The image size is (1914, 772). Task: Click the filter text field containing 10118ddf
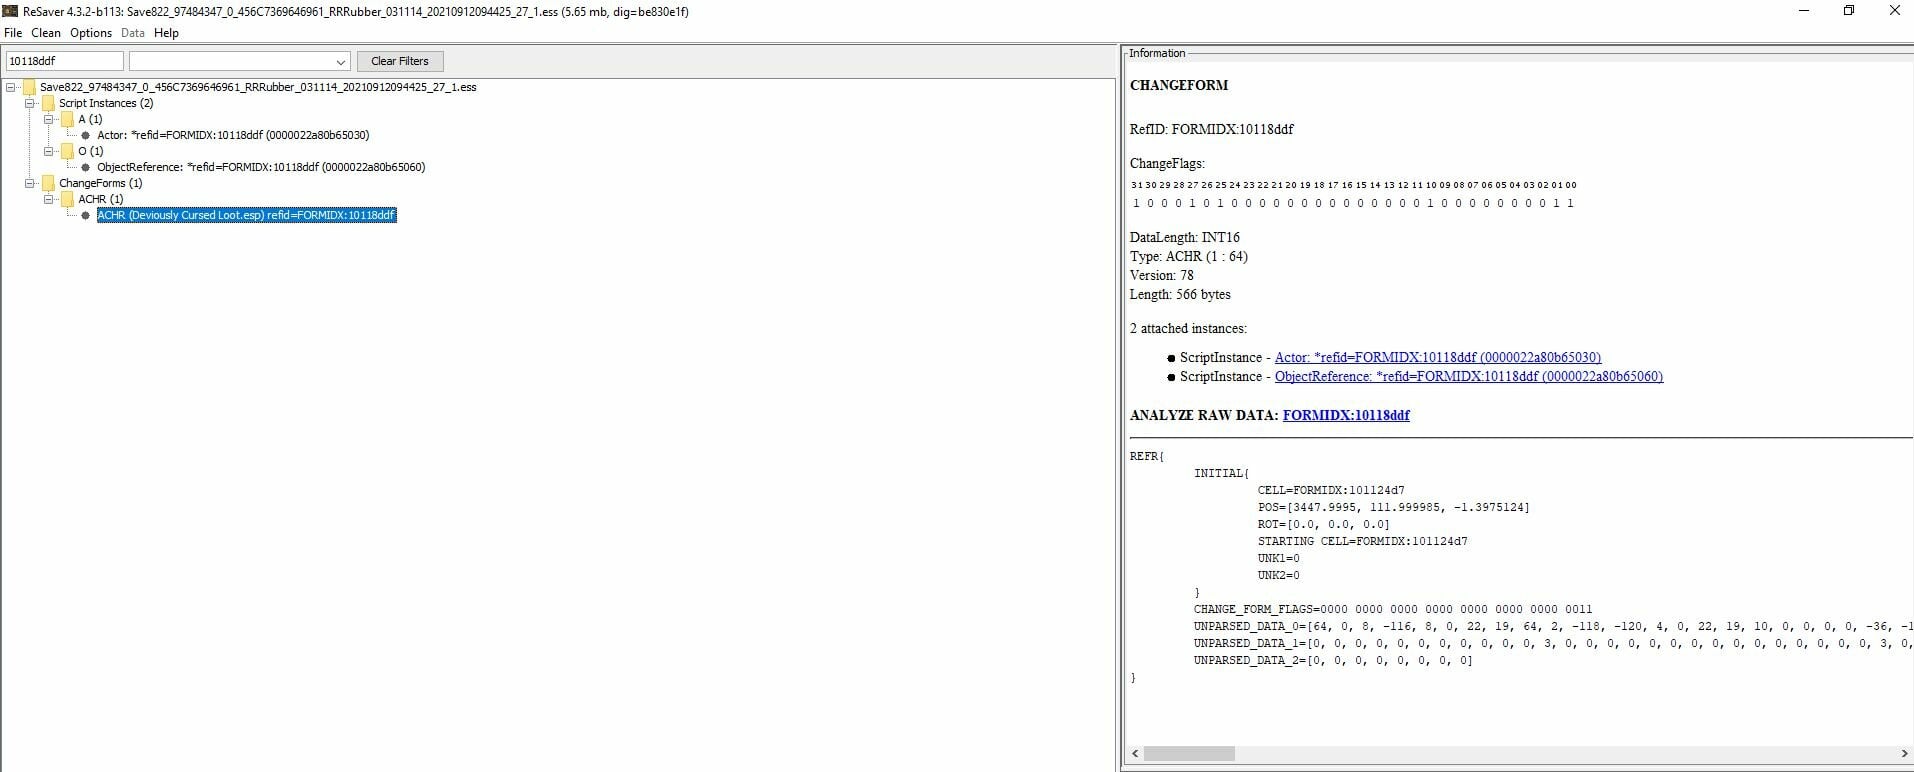(65, 61)
